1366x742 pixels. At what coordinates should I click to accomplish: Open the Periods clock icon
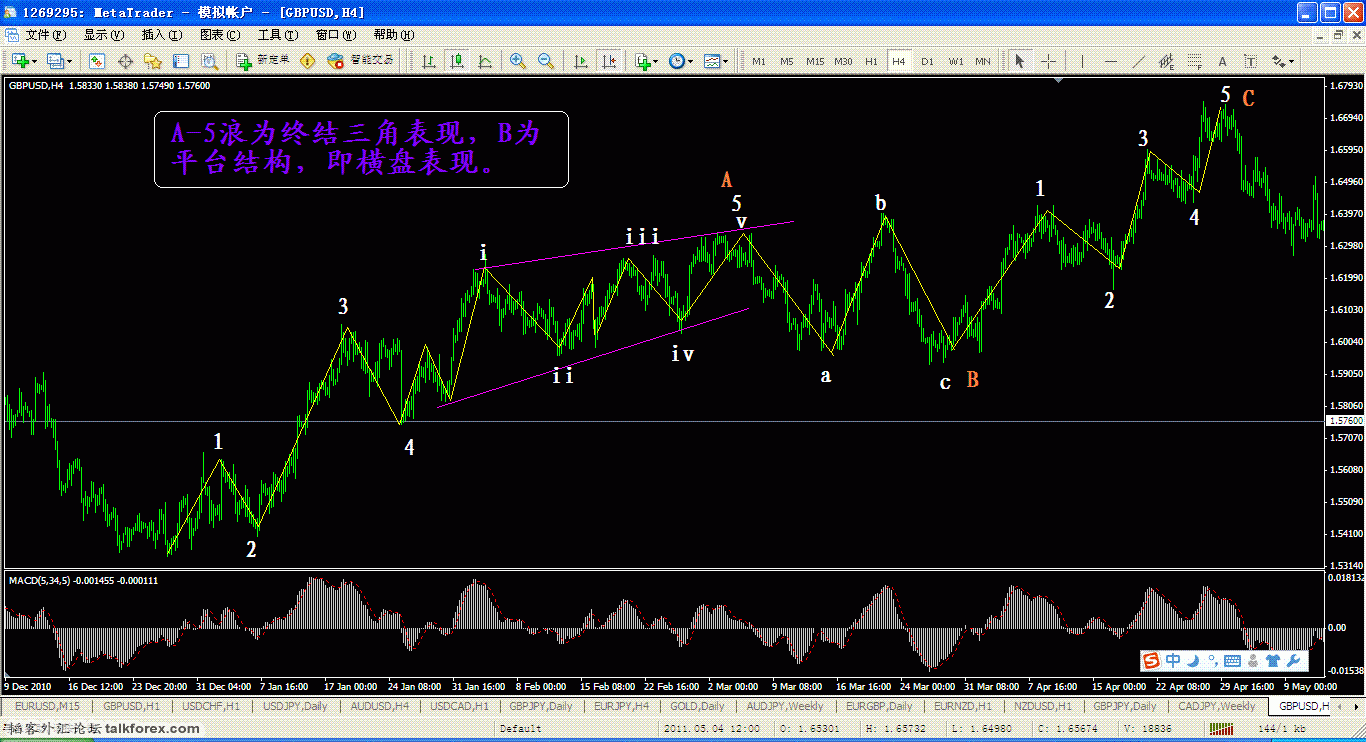point(677,61)
